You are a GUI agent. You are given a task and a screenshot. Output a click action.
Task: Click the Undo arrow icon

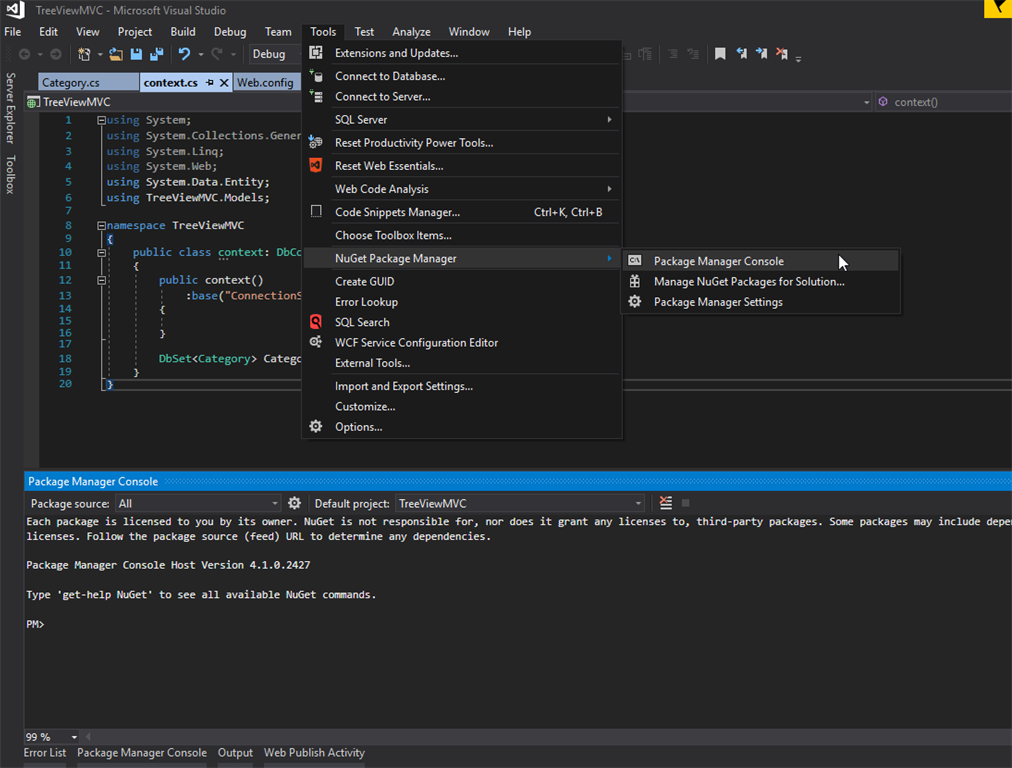pos(184,54)
